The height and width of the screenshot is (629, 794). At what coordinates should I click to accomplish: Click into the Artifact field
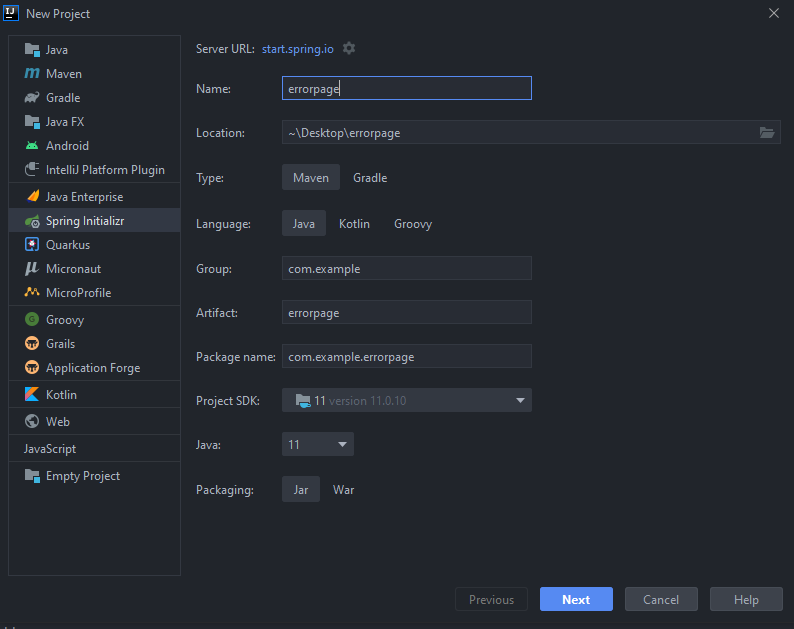407,312
